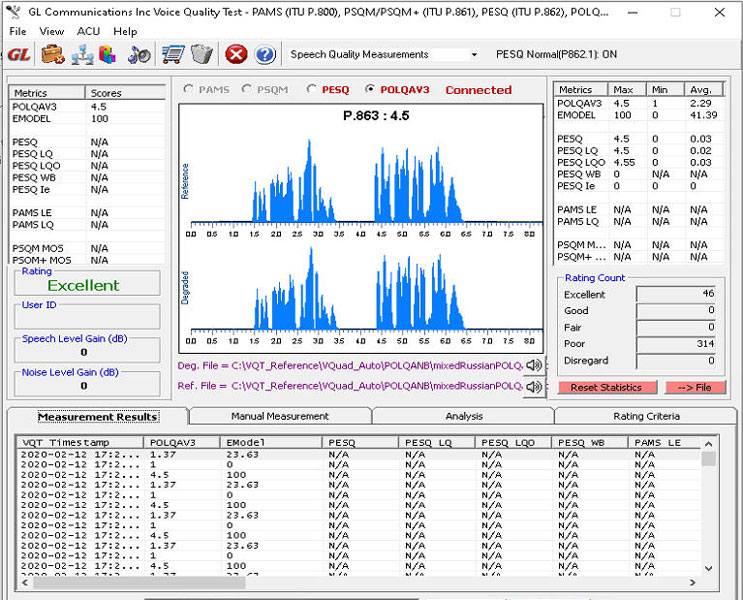Click the VQT Timestamp column header

pos(80,442)
